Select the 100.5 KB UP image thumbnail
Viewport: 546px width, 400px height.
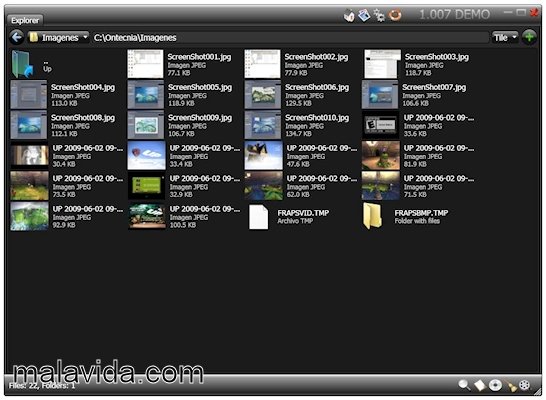(x=146, y=216)
